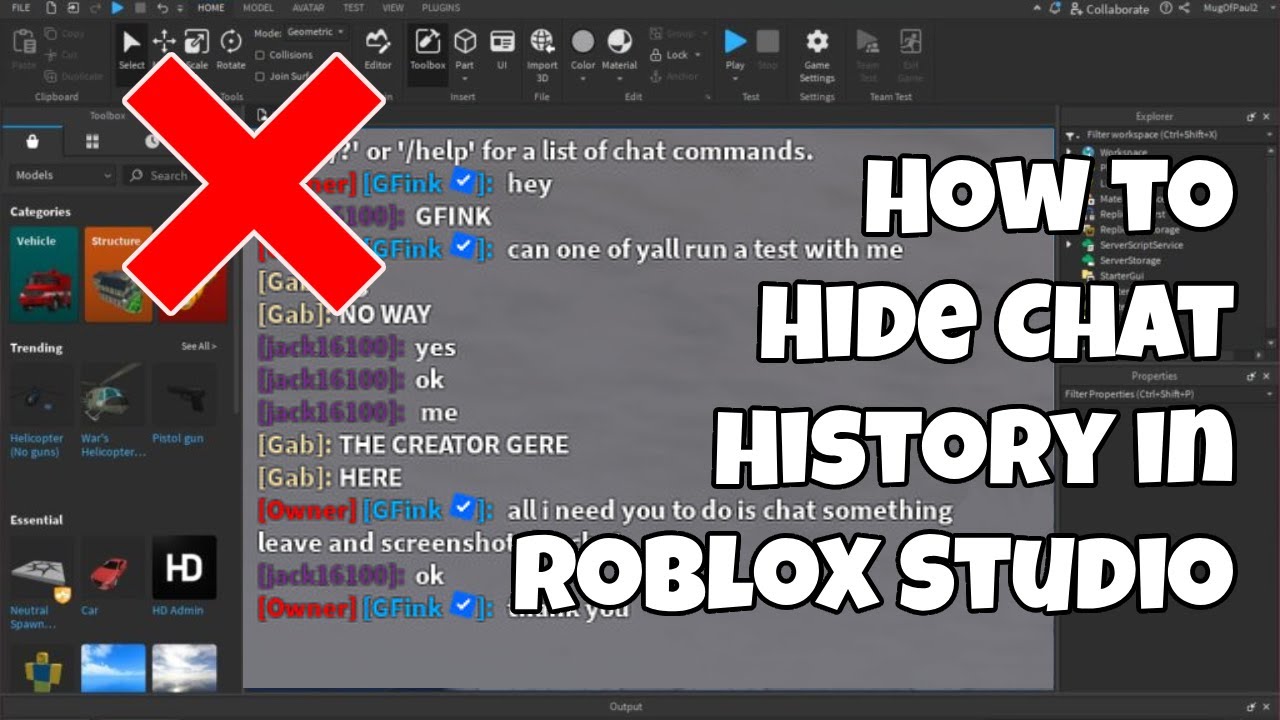Select the Select arrow tool

tap(131, 49)
